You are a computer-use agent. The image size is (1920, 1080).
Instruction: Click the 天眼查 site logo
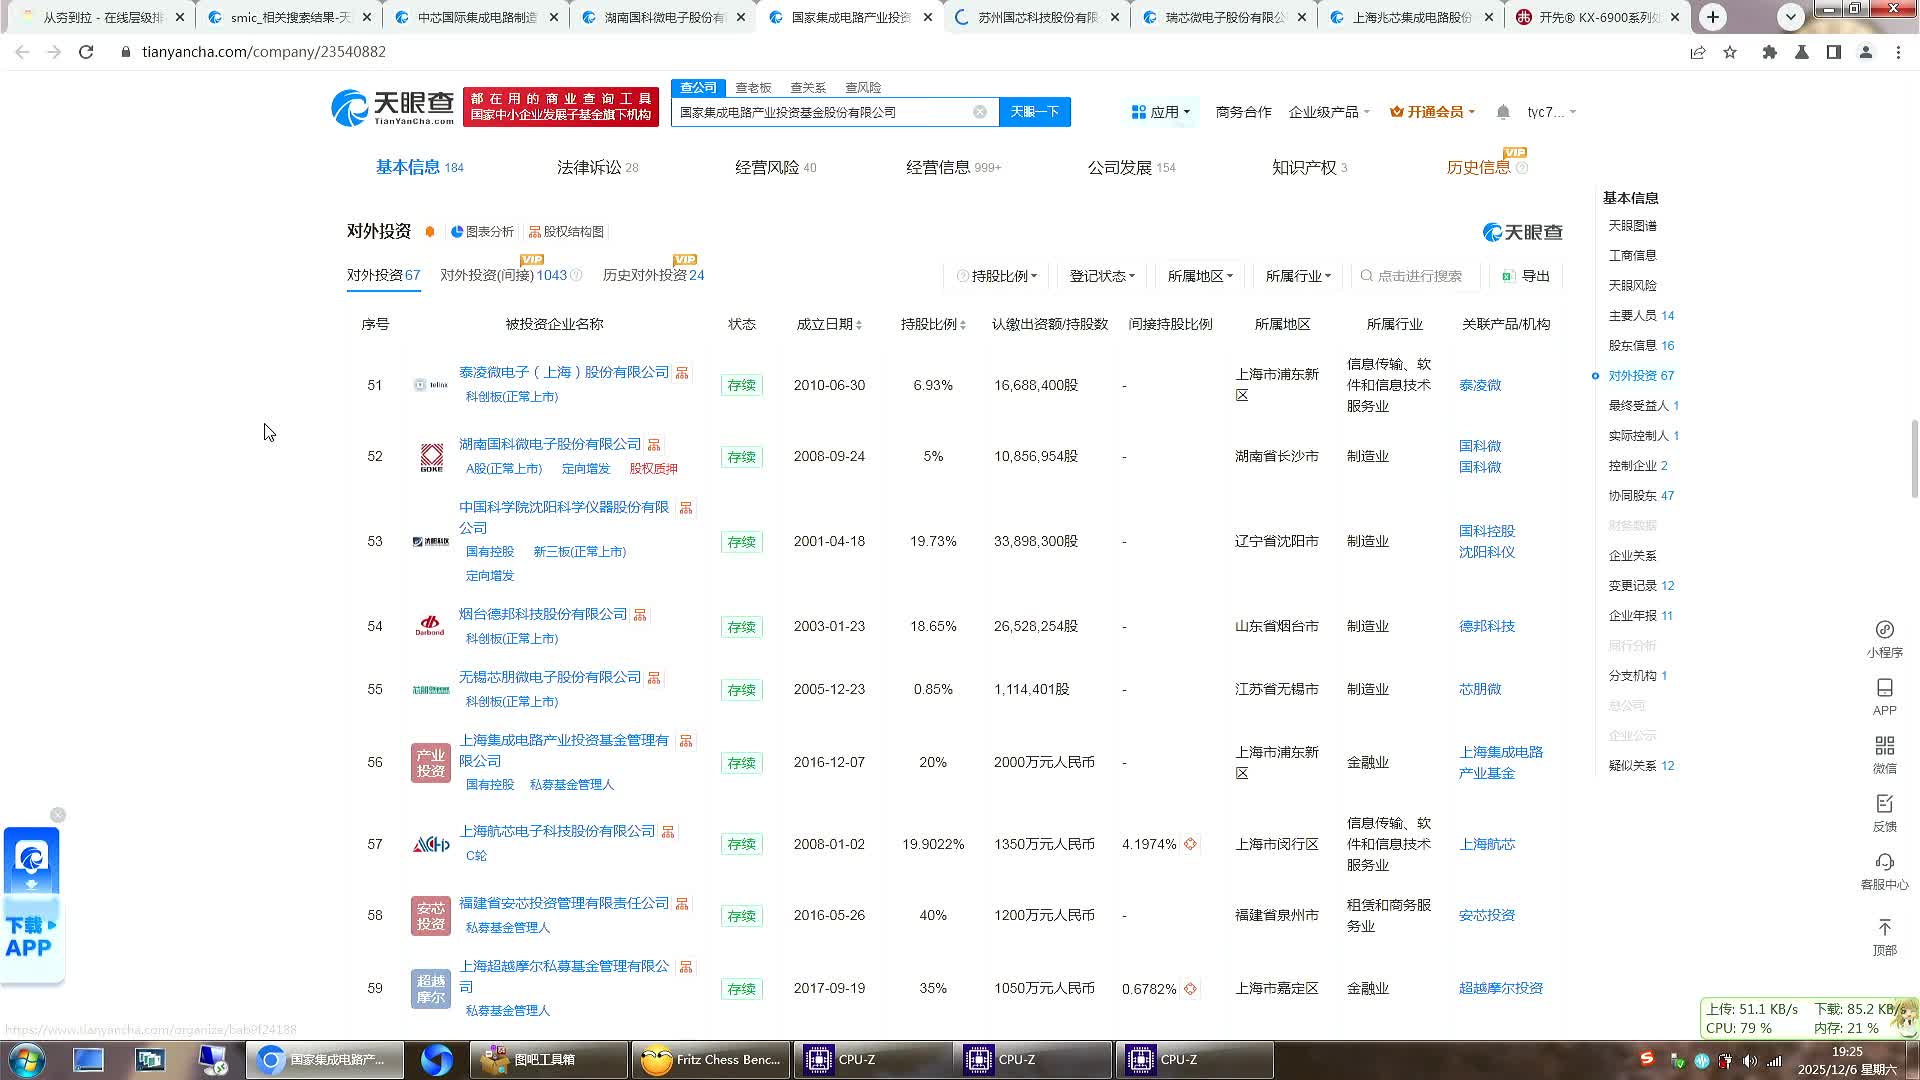pos(390,108)
